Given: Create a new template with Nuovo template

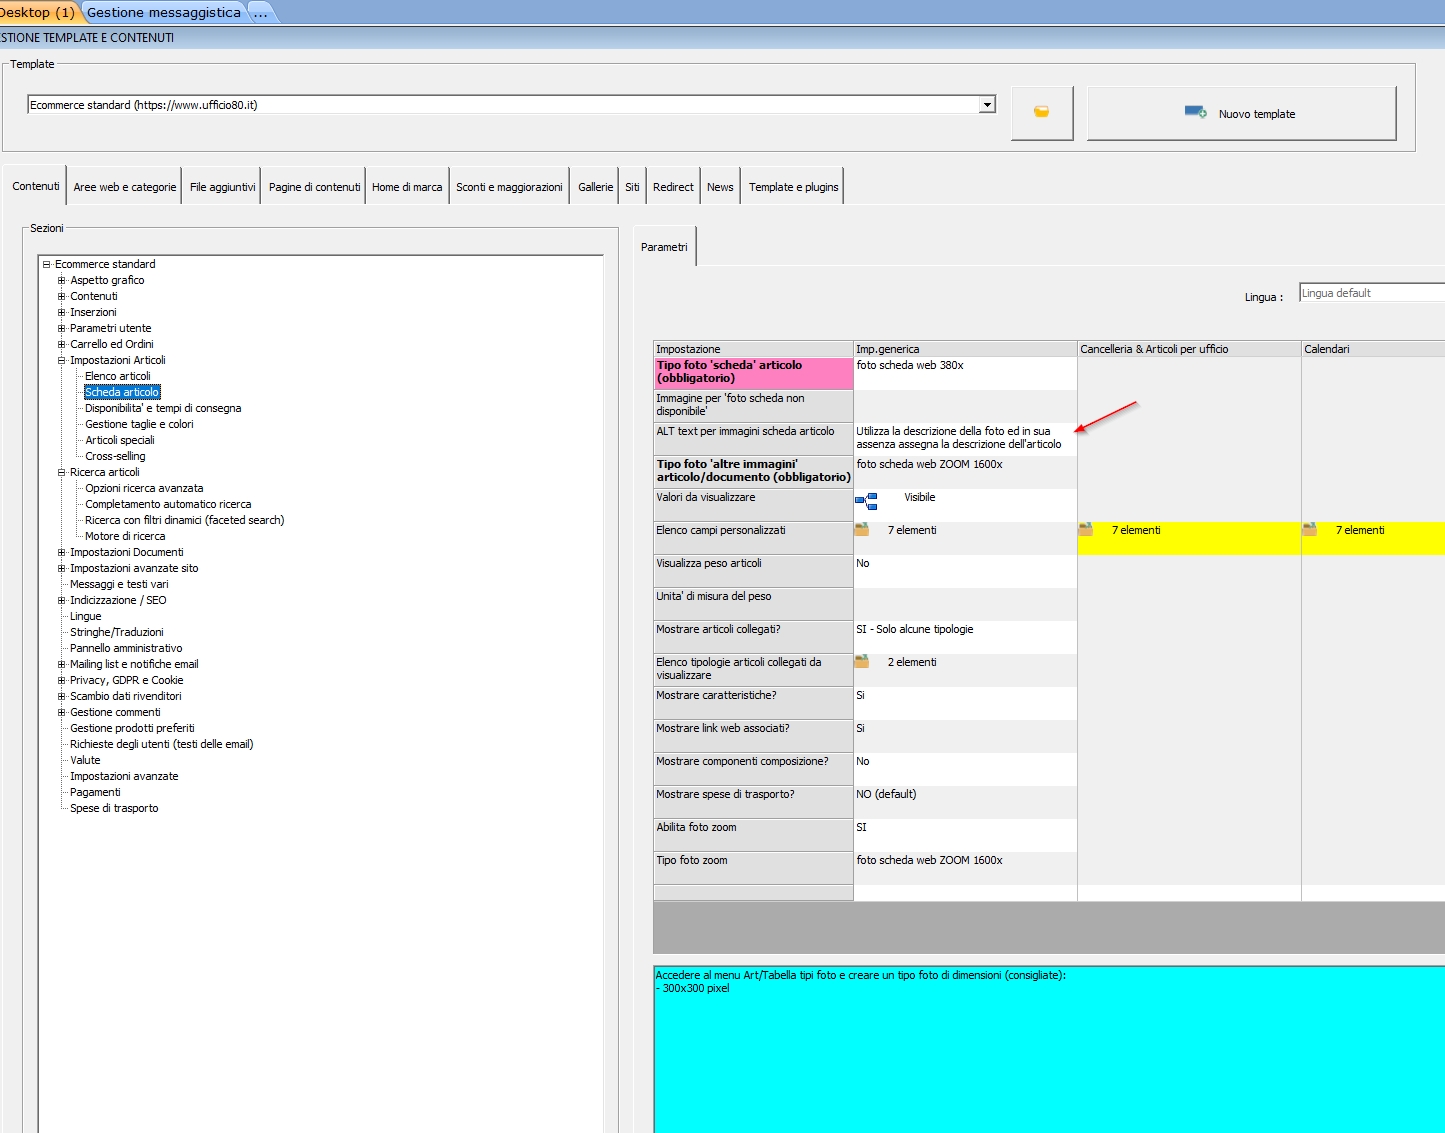Looking at the screenshot, I should [1241, 113].
